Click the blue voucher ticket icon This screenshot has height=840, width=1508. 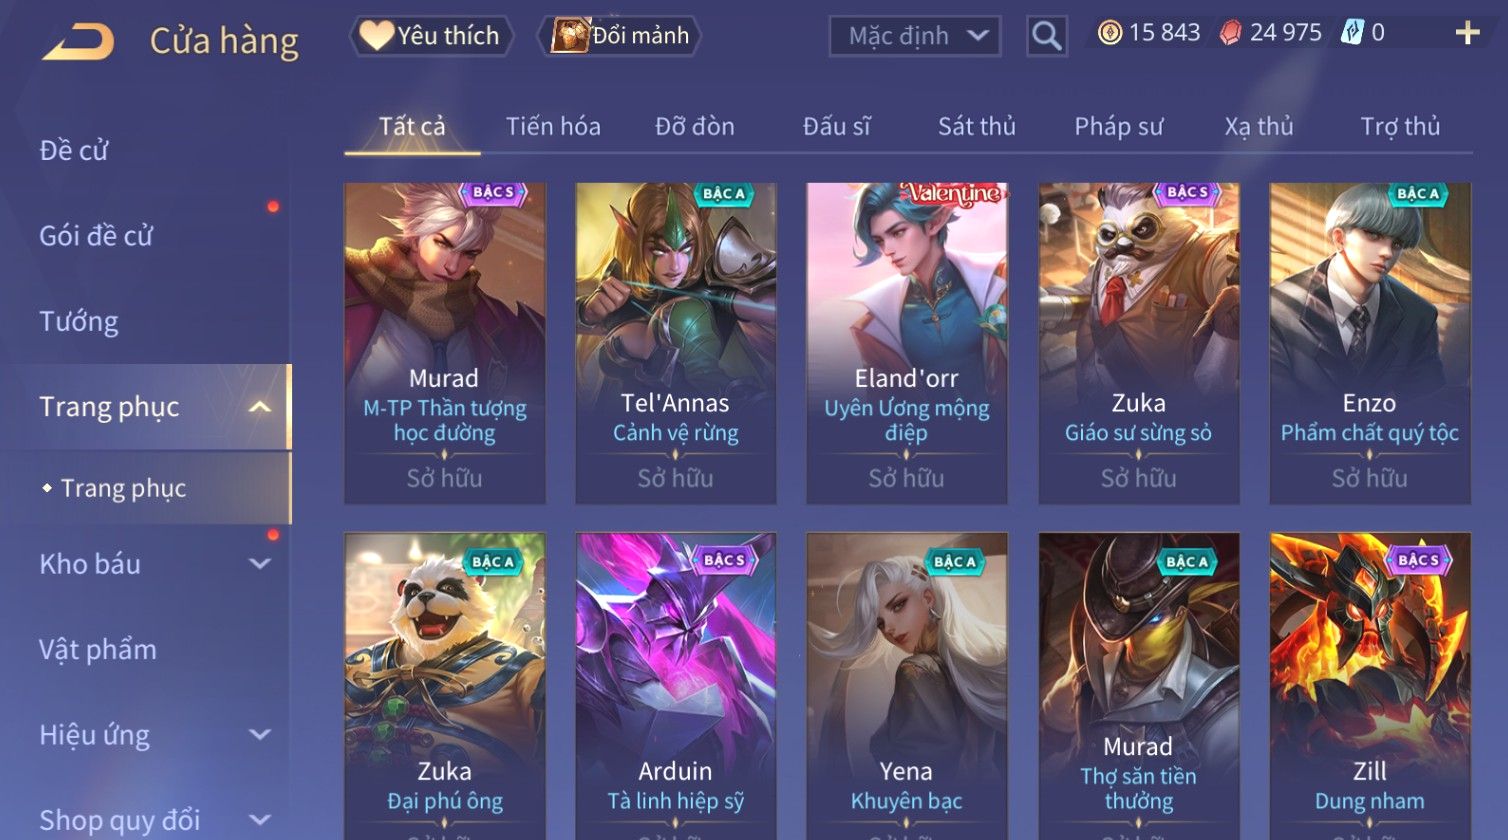pos(1351,33)
